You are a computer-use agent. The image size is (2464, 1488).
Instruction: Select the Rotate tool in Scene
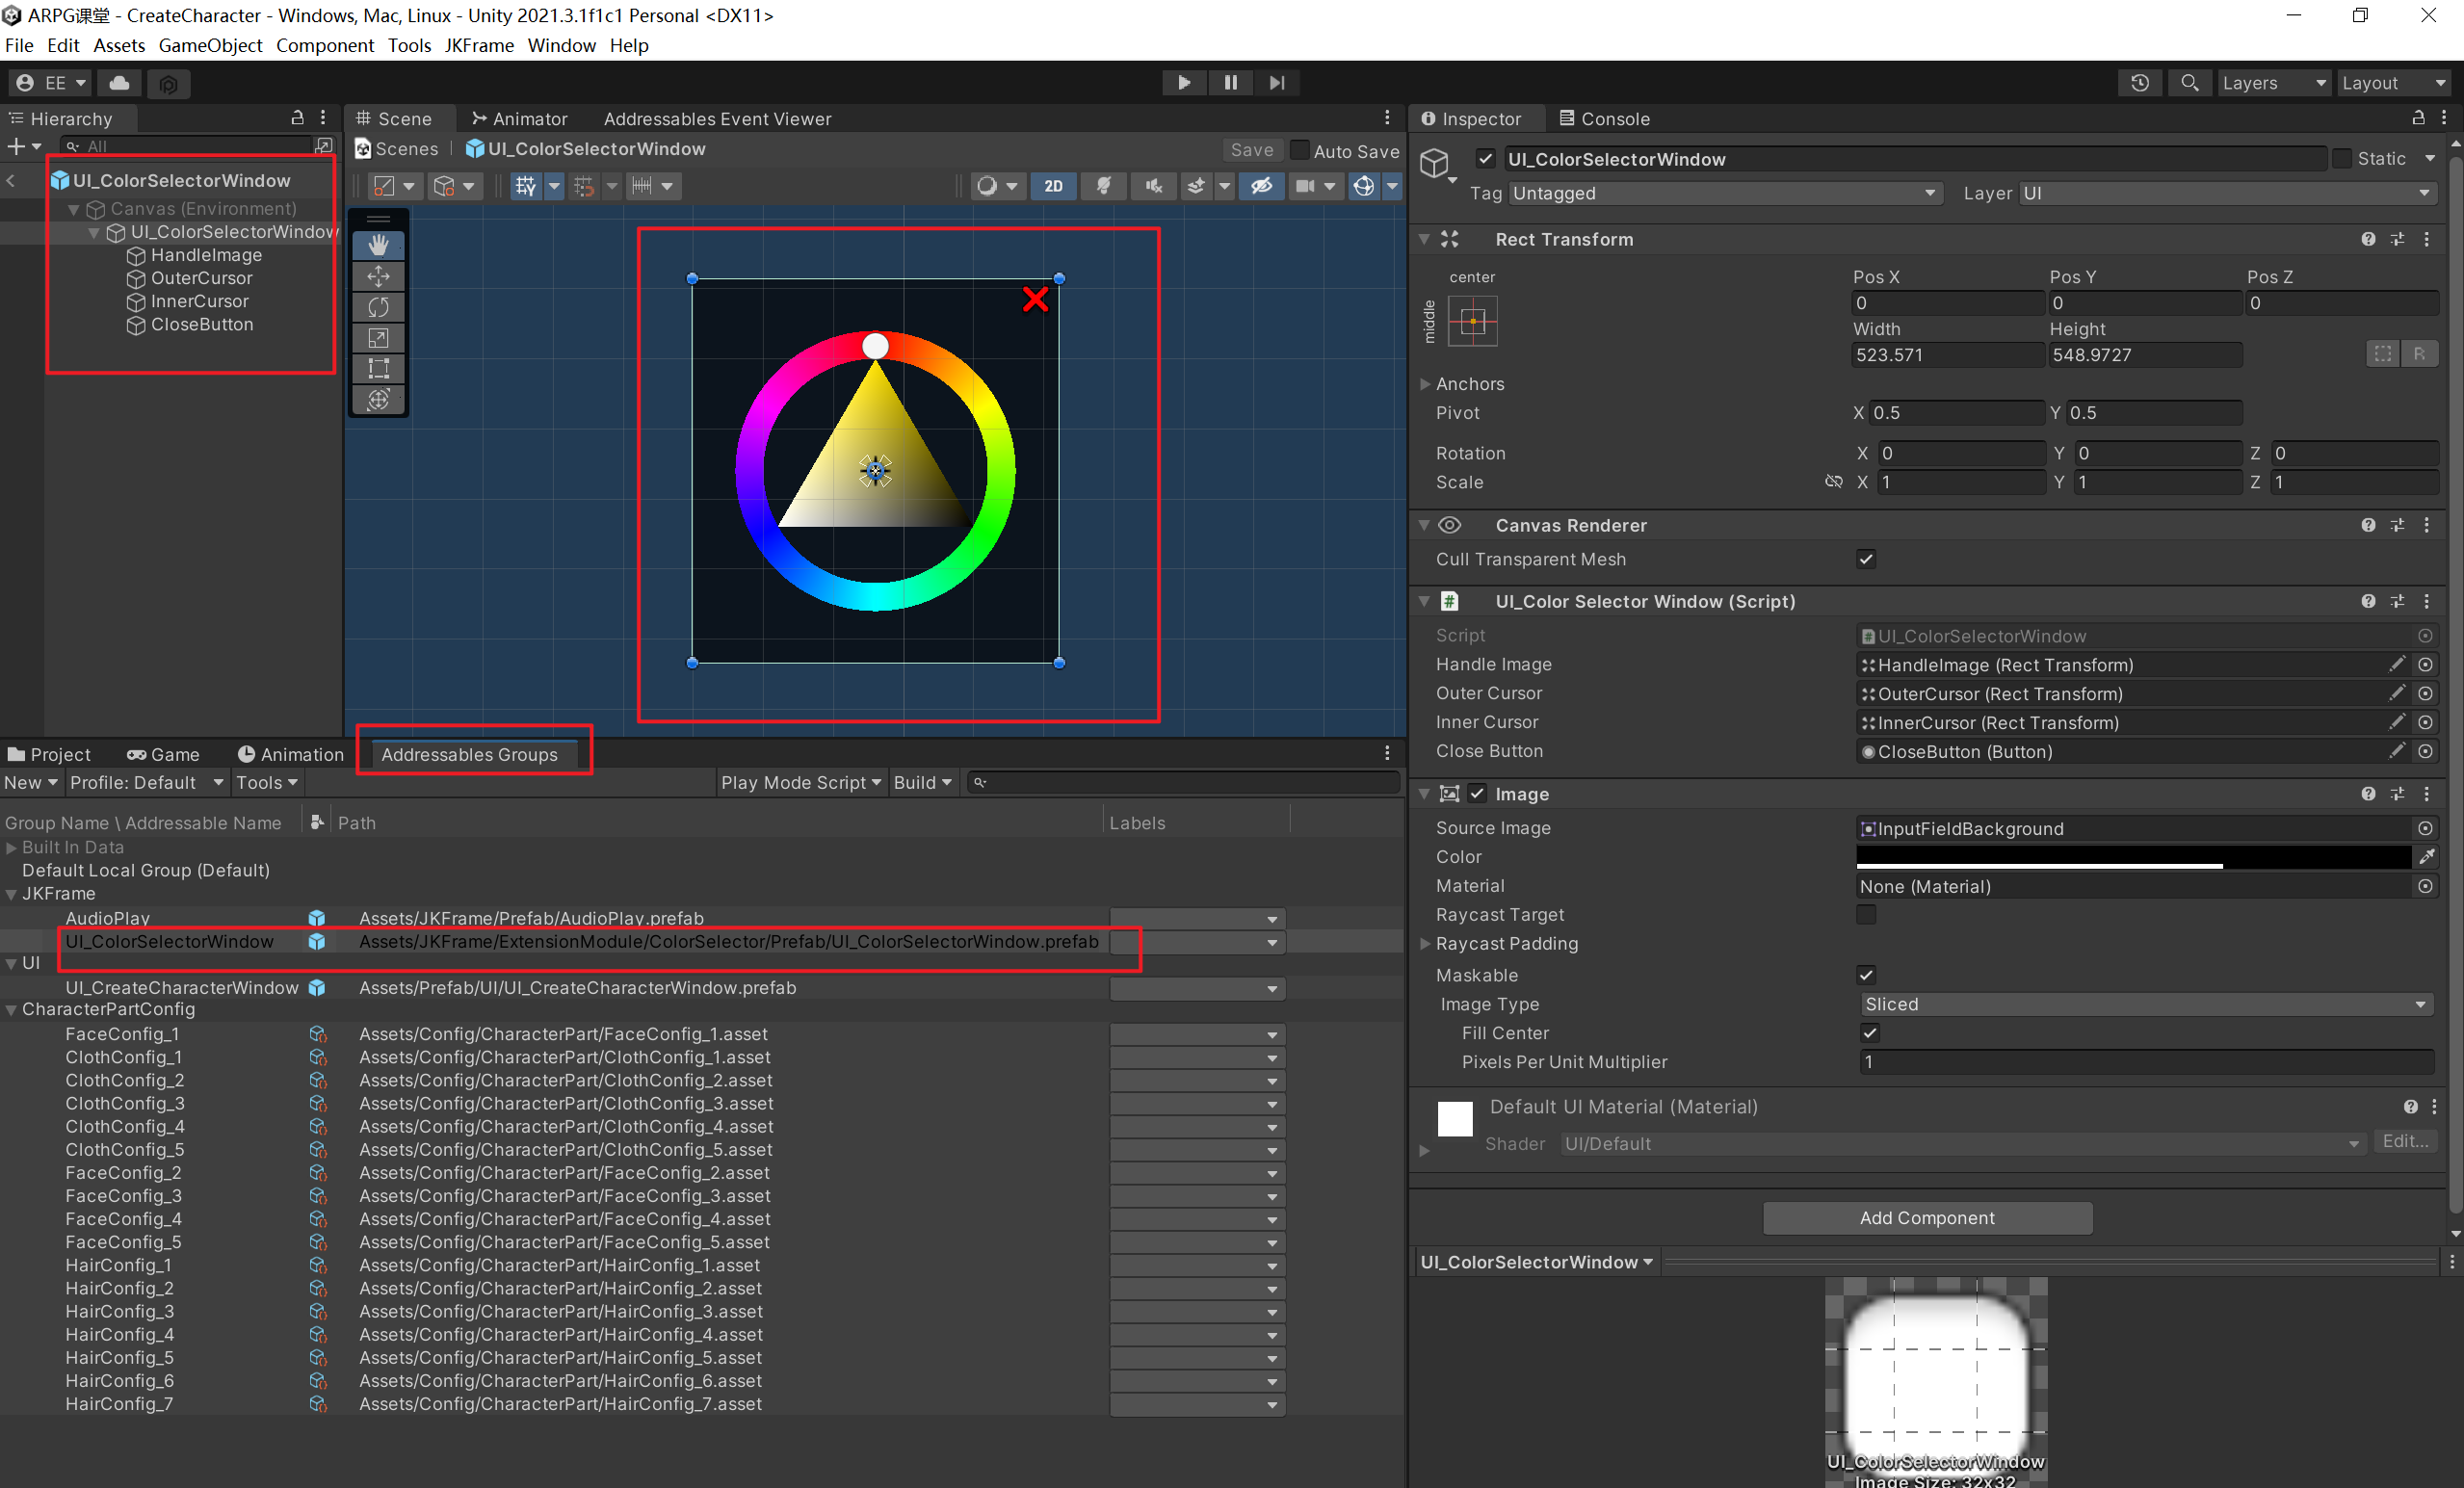click(378, 307)
